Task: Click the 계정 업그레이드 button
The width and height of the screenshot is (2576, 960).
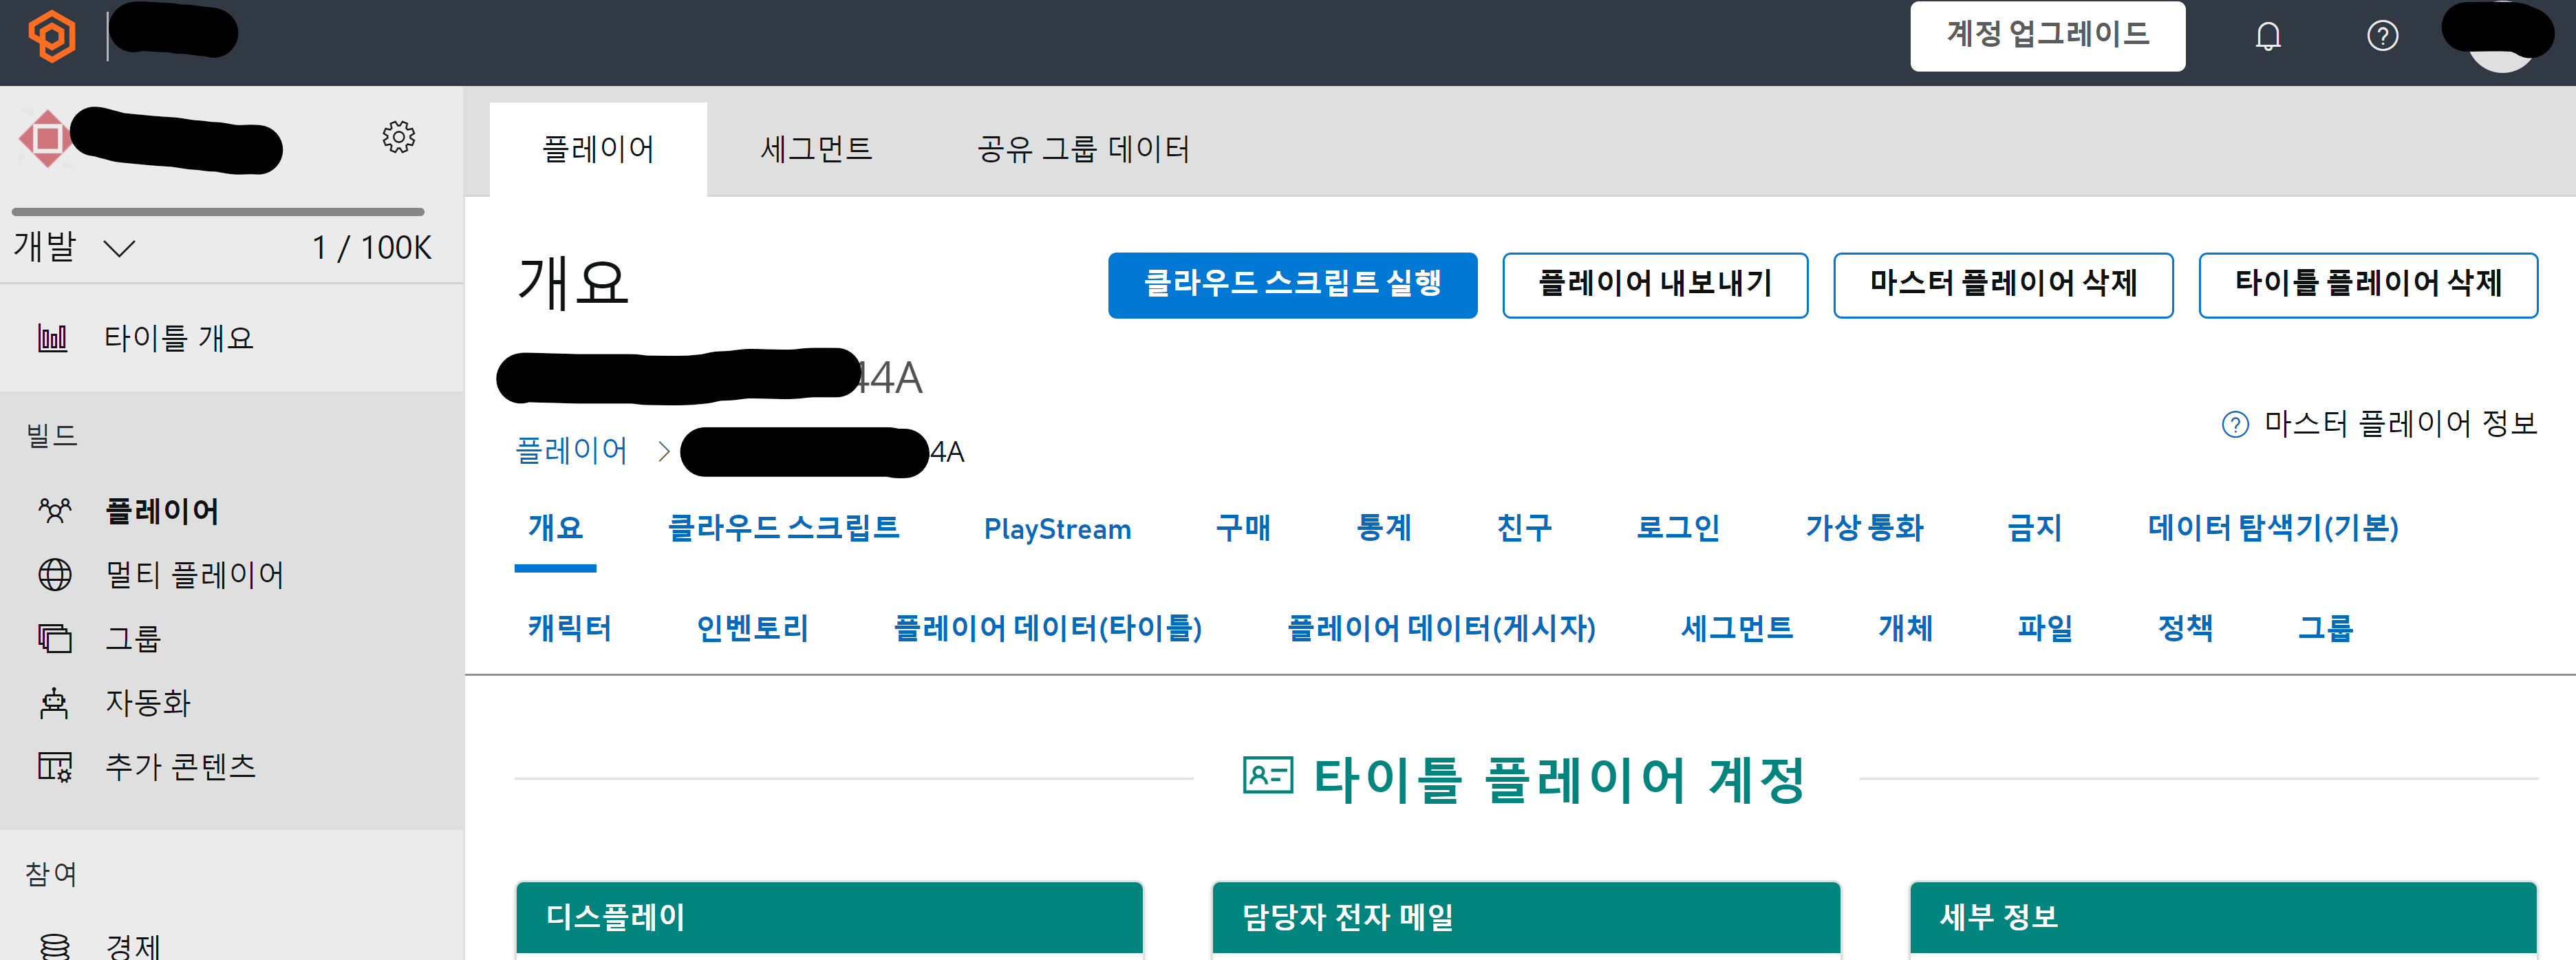Action: click(x=2047, y=36)
